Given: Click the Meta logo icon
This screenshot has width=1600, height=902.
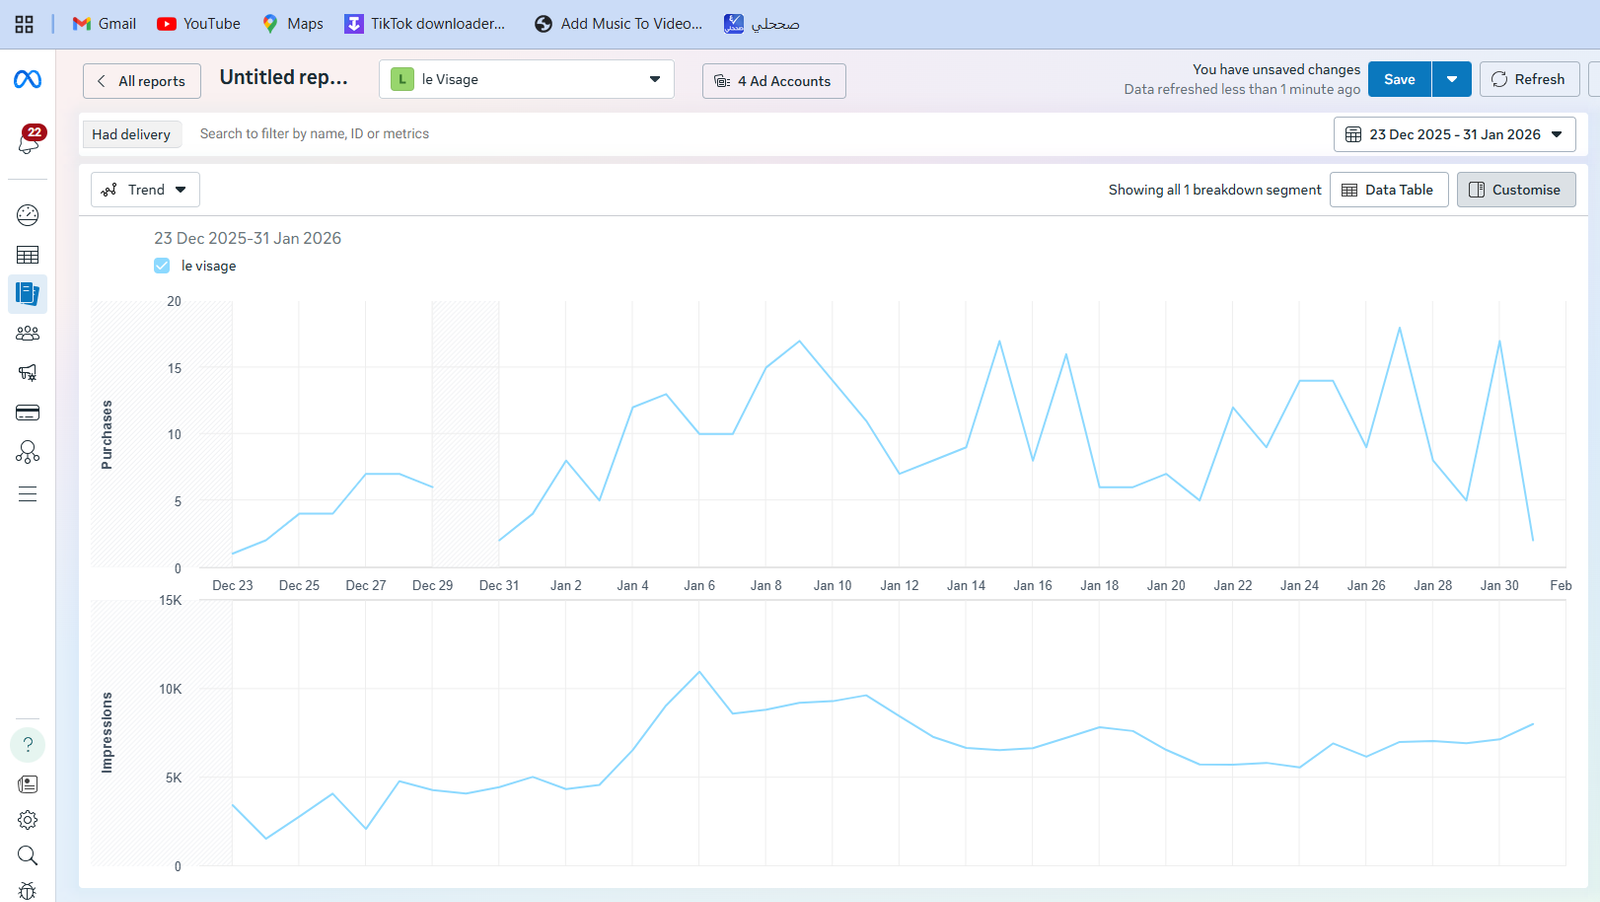Looking at the screenshot, I should pos(27,80).
